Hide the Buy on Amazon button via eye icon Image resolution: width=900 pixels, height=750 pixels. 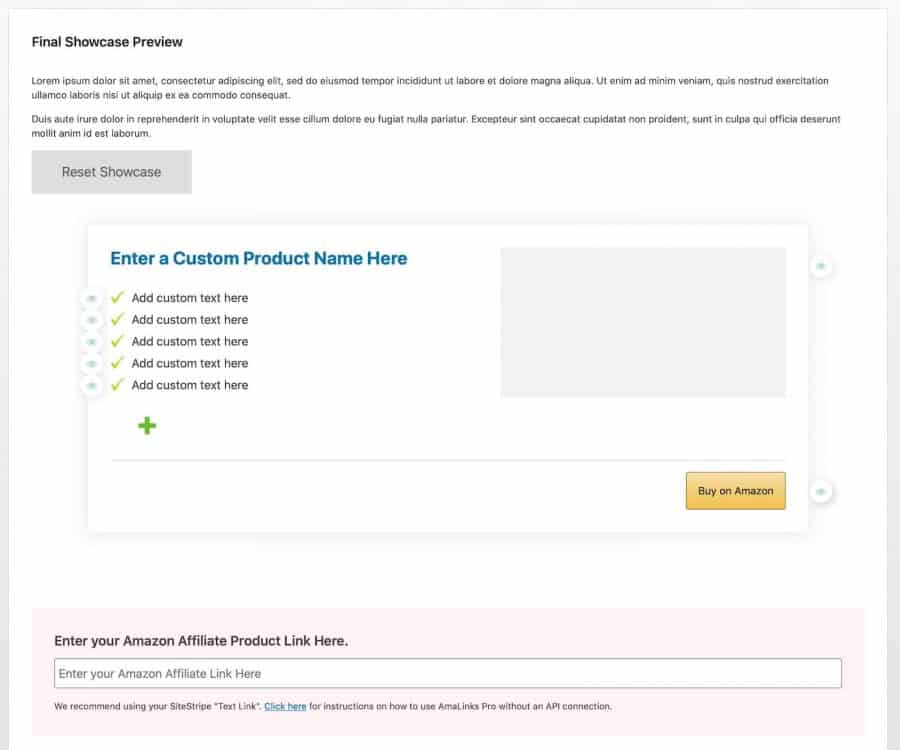point(821,491)
